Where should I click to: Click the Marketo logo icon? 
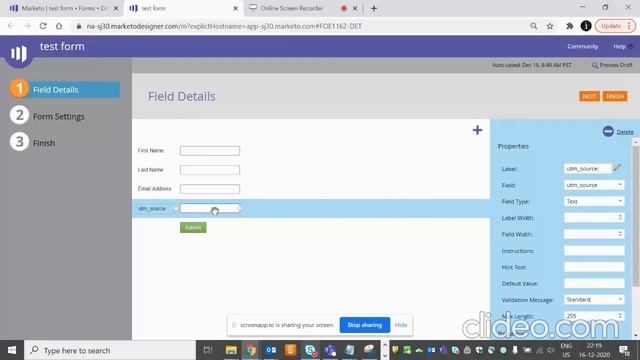[x=19, y=53]
